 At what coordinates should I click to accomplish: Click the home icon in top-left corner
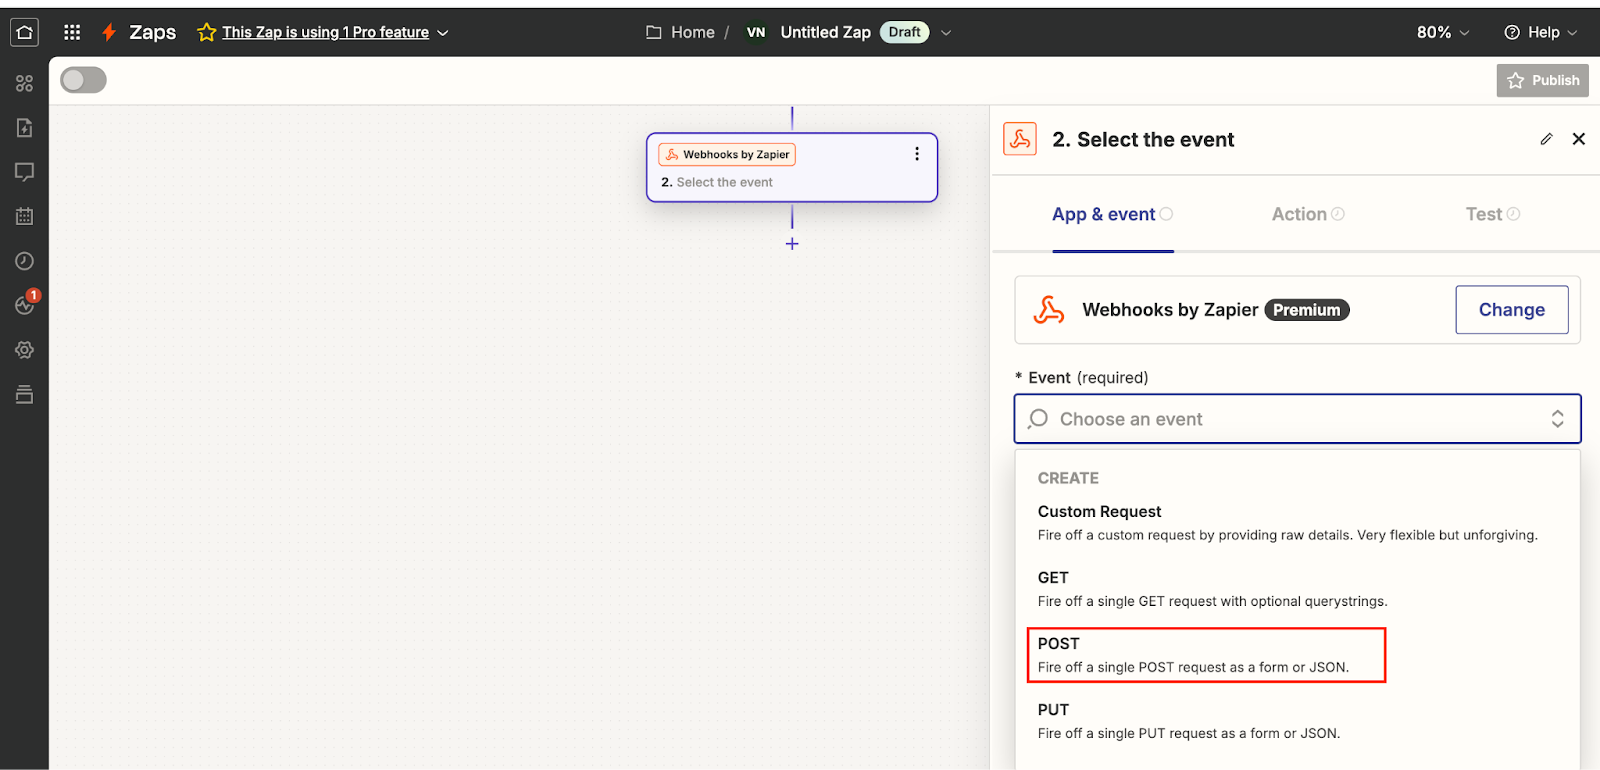pyautogui.click(x=24, y=32)
